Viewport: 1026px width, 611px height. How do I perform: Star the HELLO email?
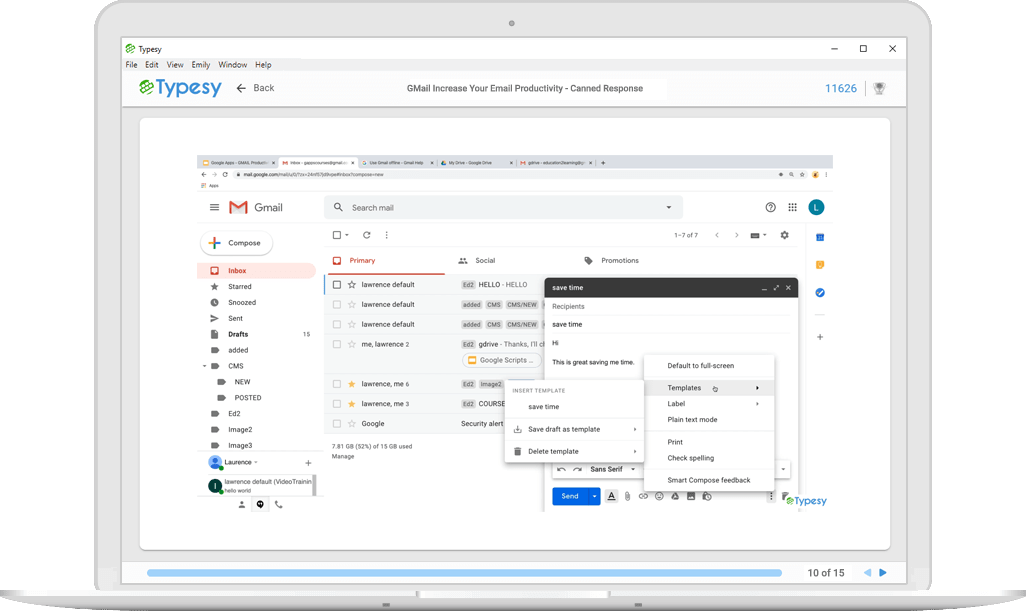[x=352, y=285]
